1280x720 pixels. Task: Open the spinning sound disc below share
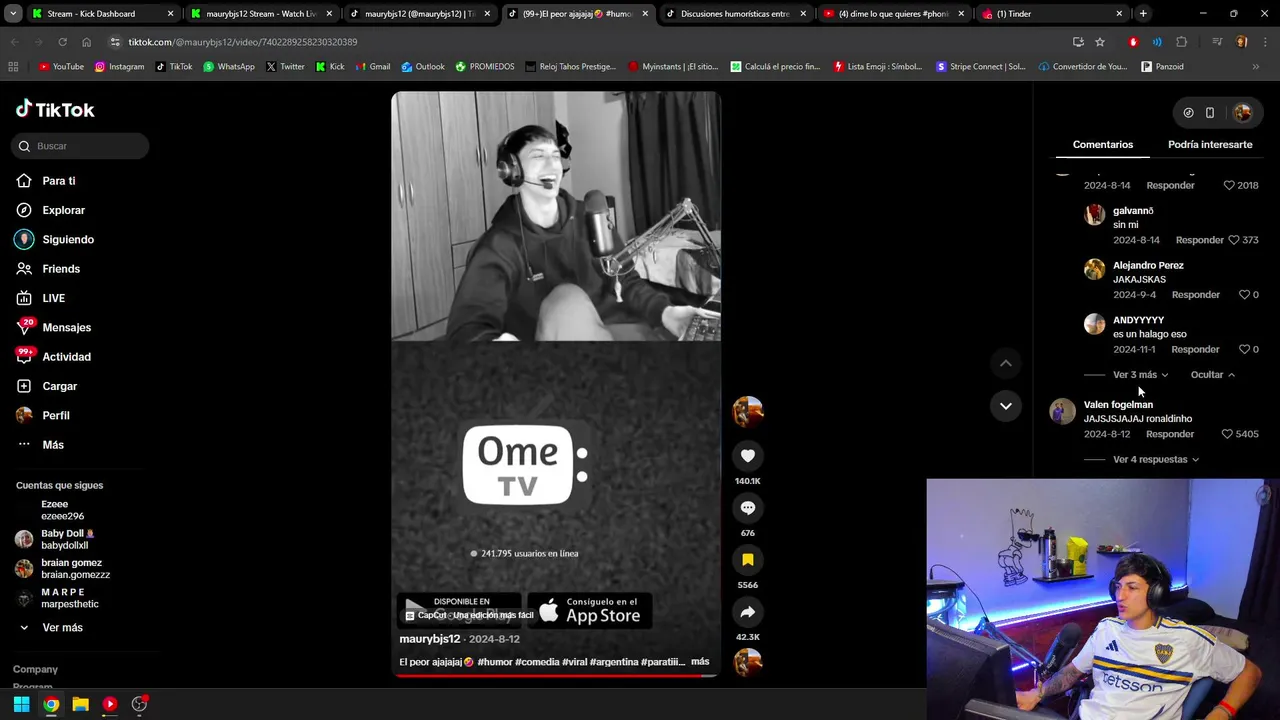coord(747,662)
